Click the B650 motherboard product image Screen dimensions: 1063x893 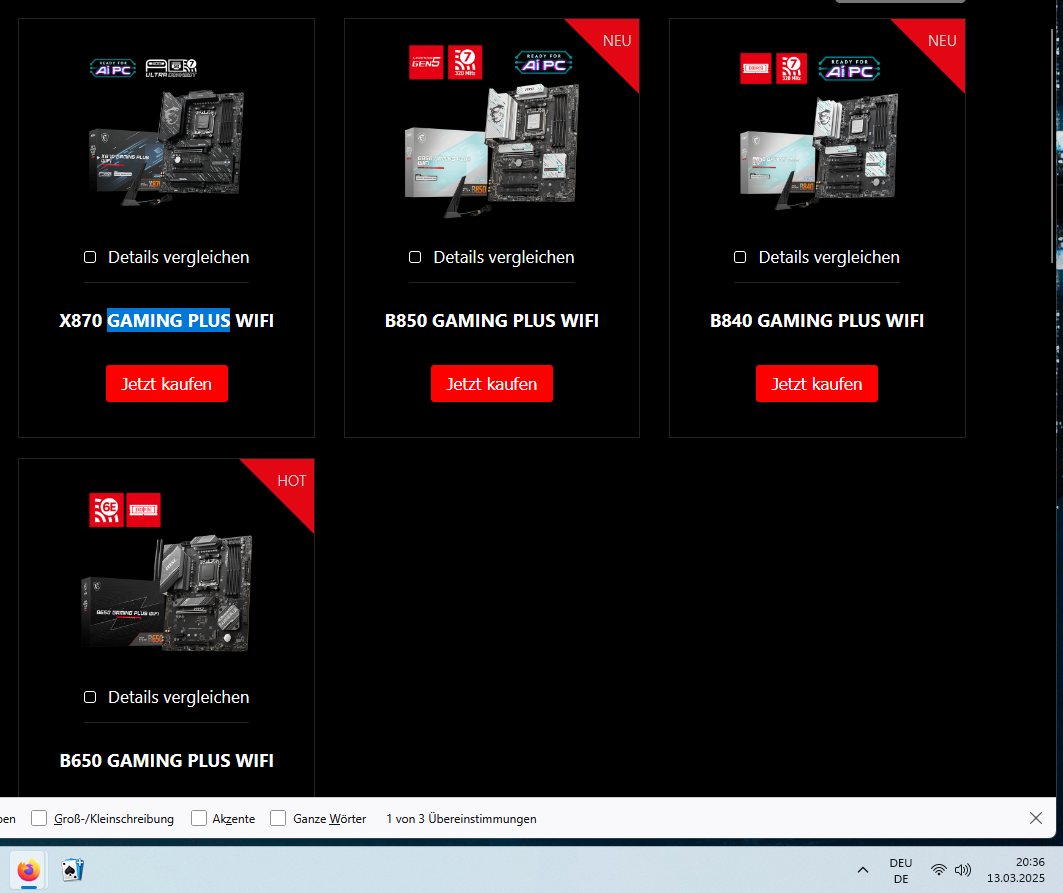tap(167, 593)
